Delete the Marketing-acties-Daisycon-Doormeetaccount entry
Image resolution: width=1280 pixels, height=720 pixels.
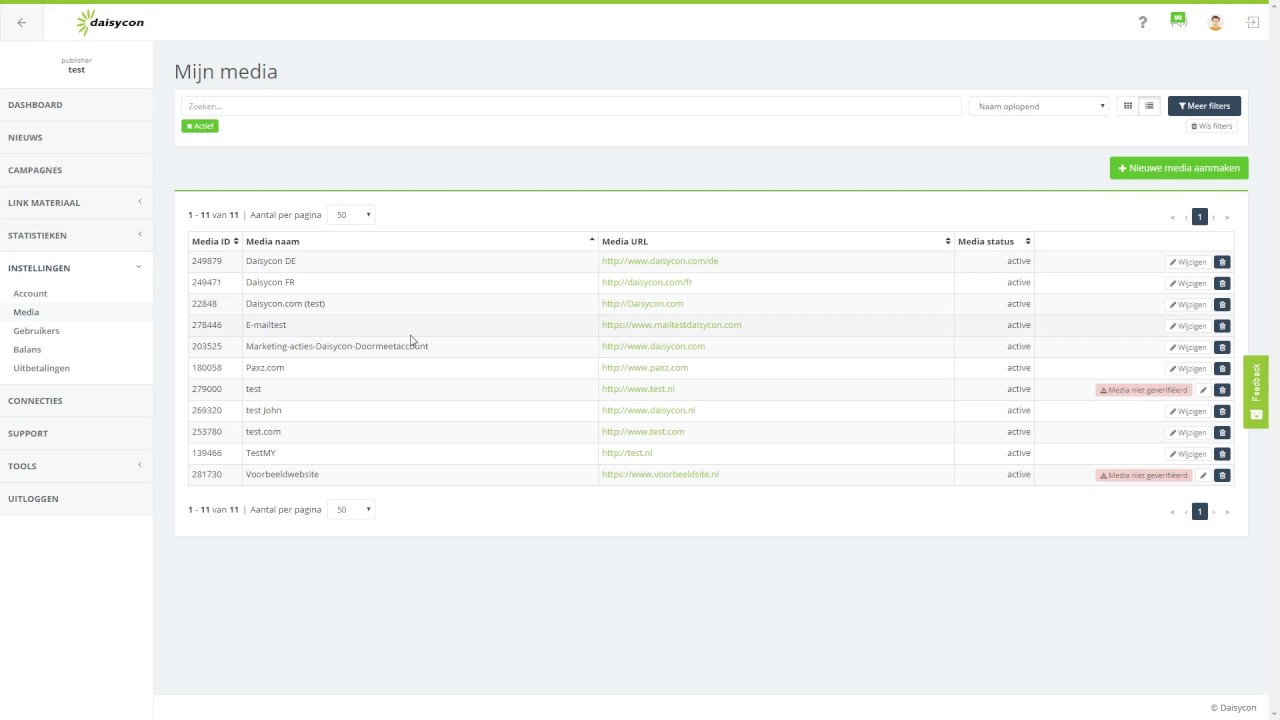1222,347
